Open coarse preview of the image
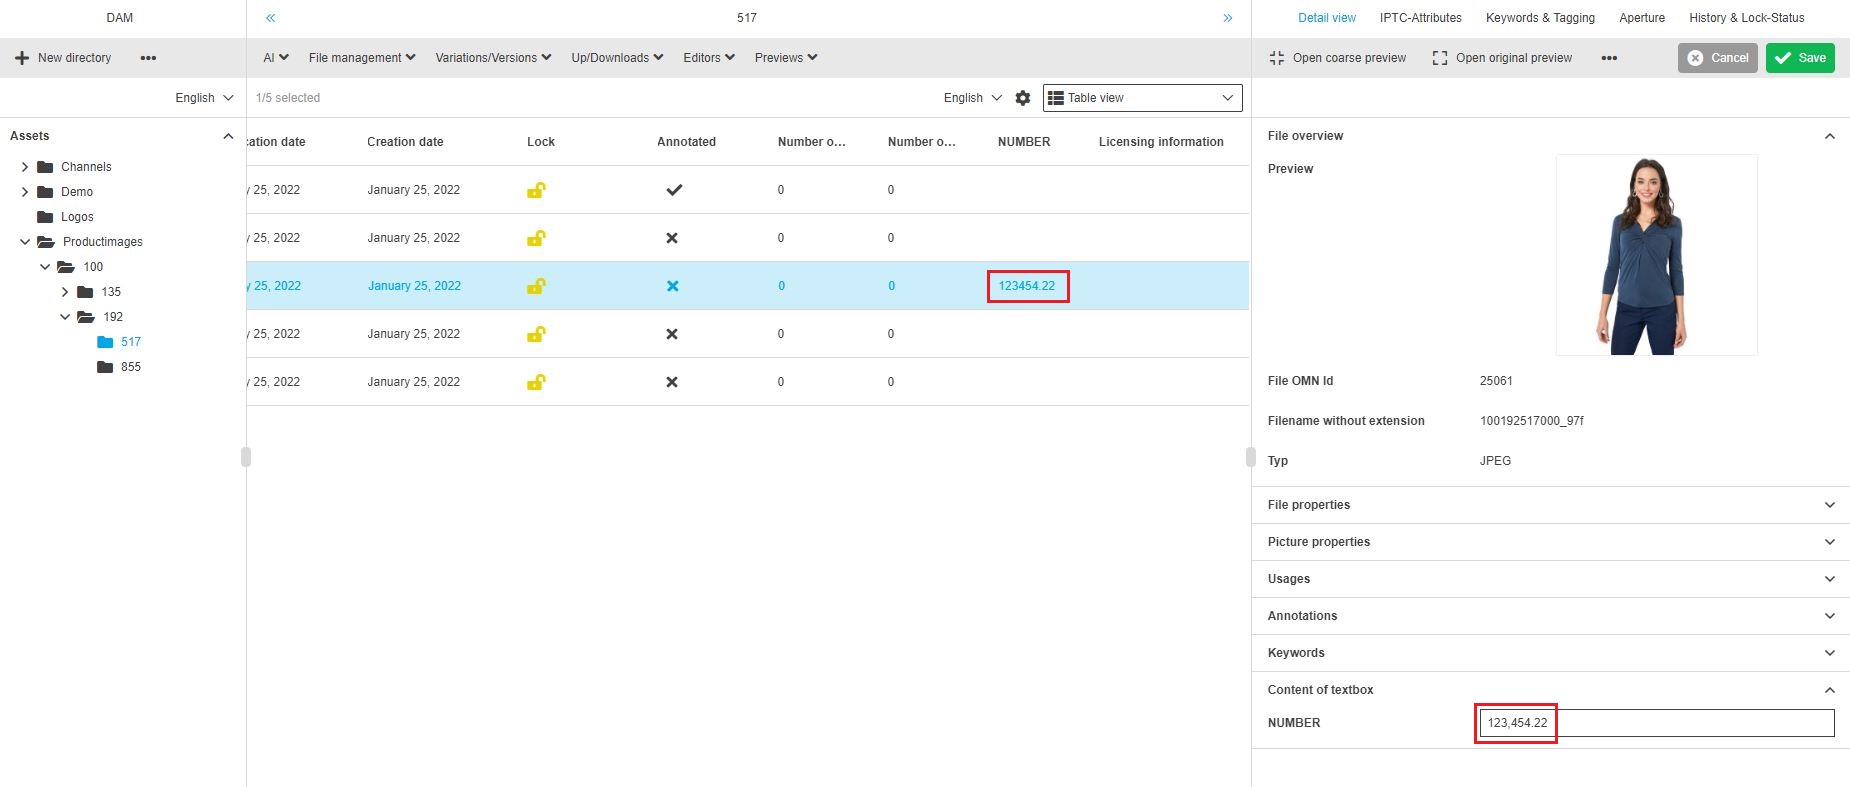Image resolution: width=1850 pixels, height=787 pixels. (x=1337, y=58)
